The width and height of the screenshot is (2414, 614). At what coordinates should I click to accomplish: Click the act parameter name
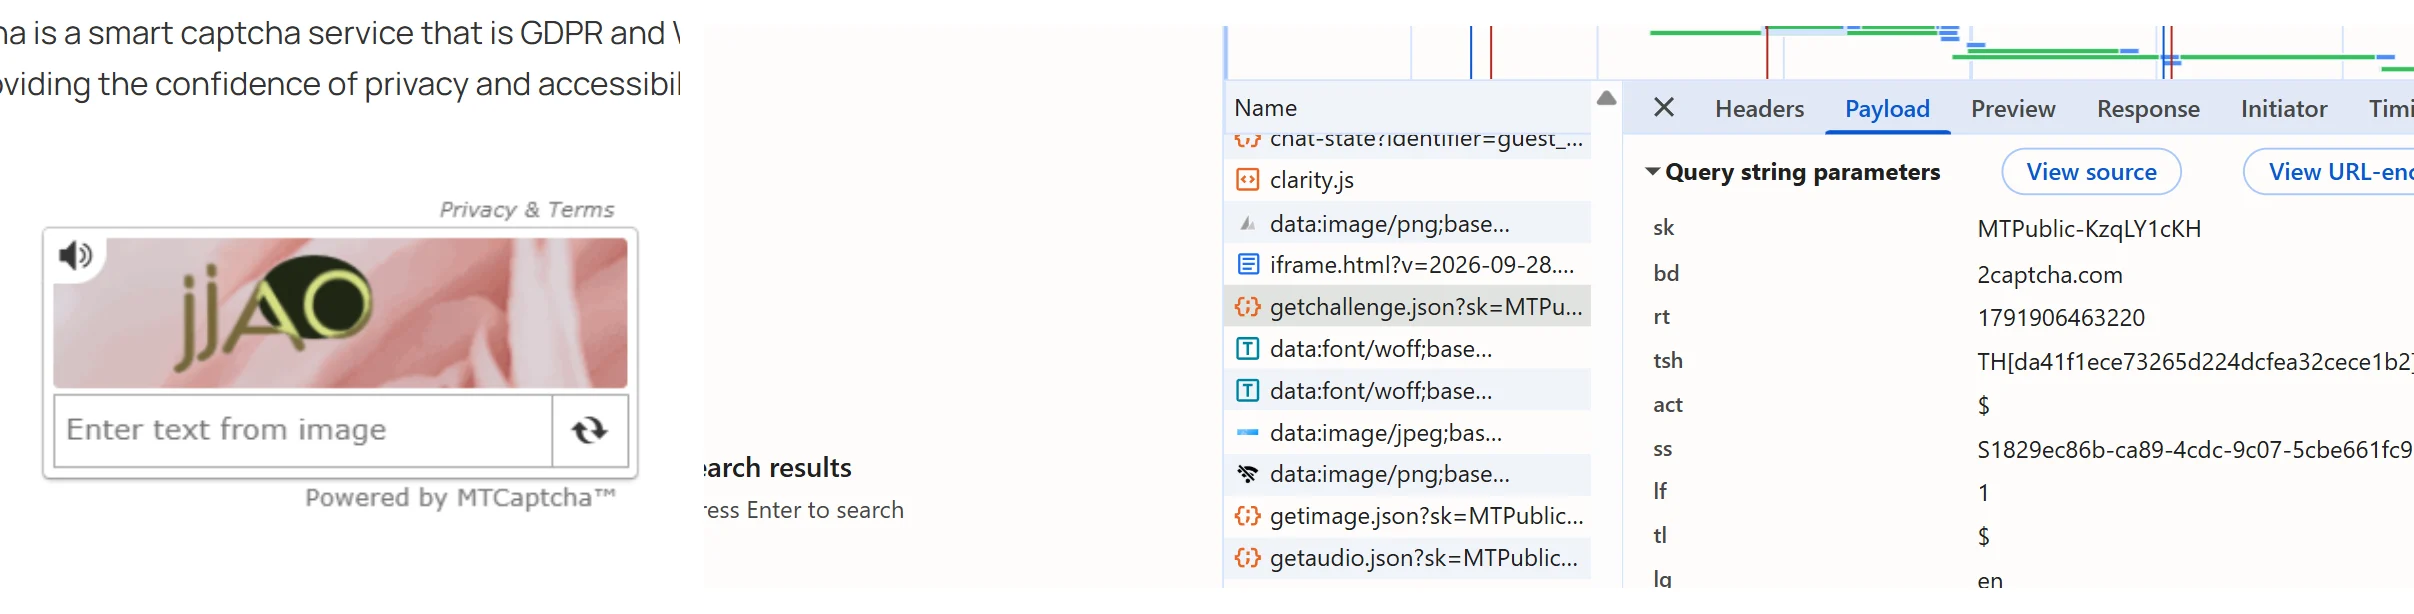tap(1668, 405)
